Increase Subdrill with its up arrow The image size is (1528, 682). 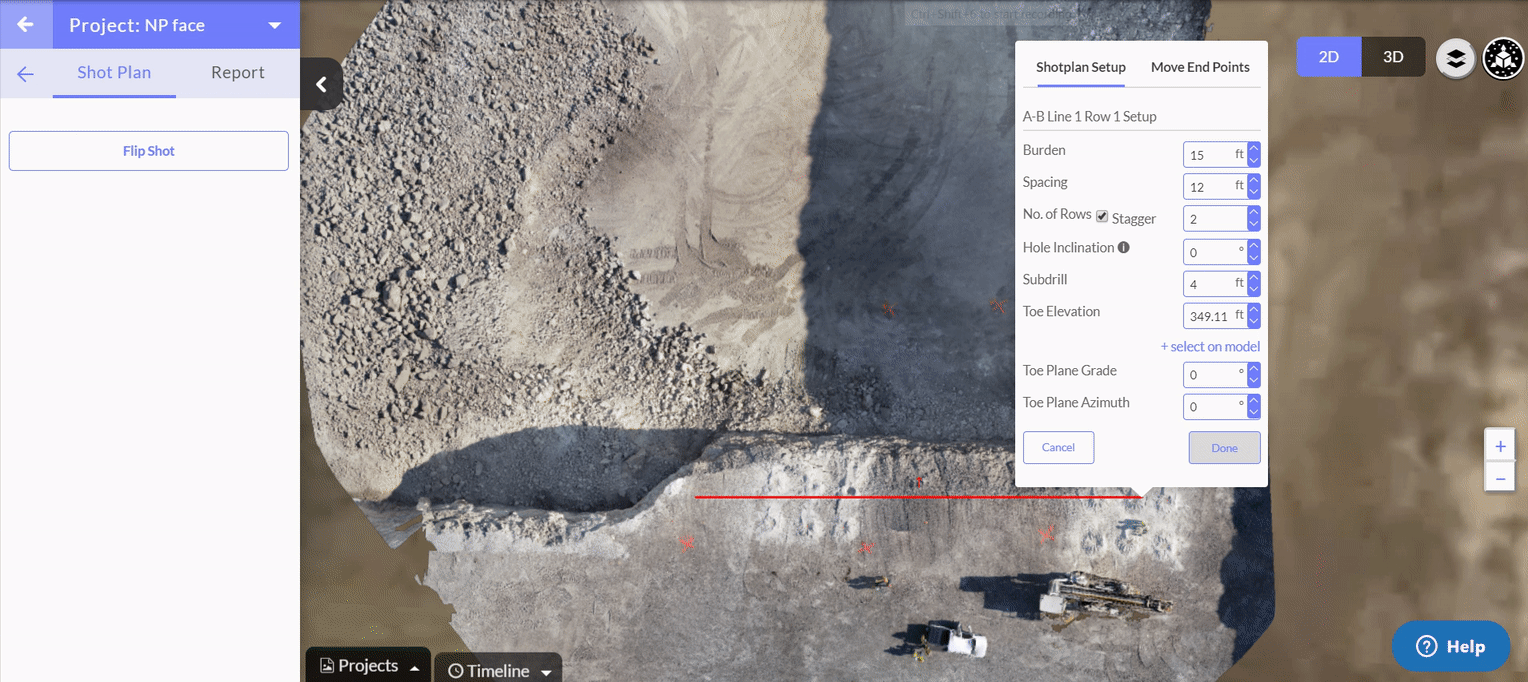(x=1254, y=278)
